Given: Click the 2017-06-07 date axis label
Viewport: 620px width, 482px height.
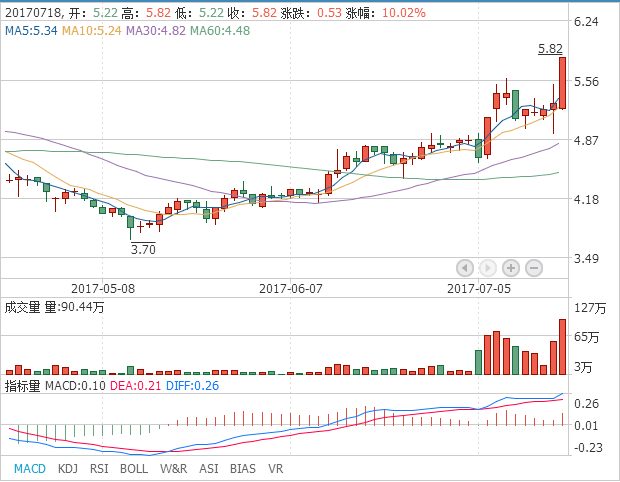Looking at the screenshot, I should point(291,289).
